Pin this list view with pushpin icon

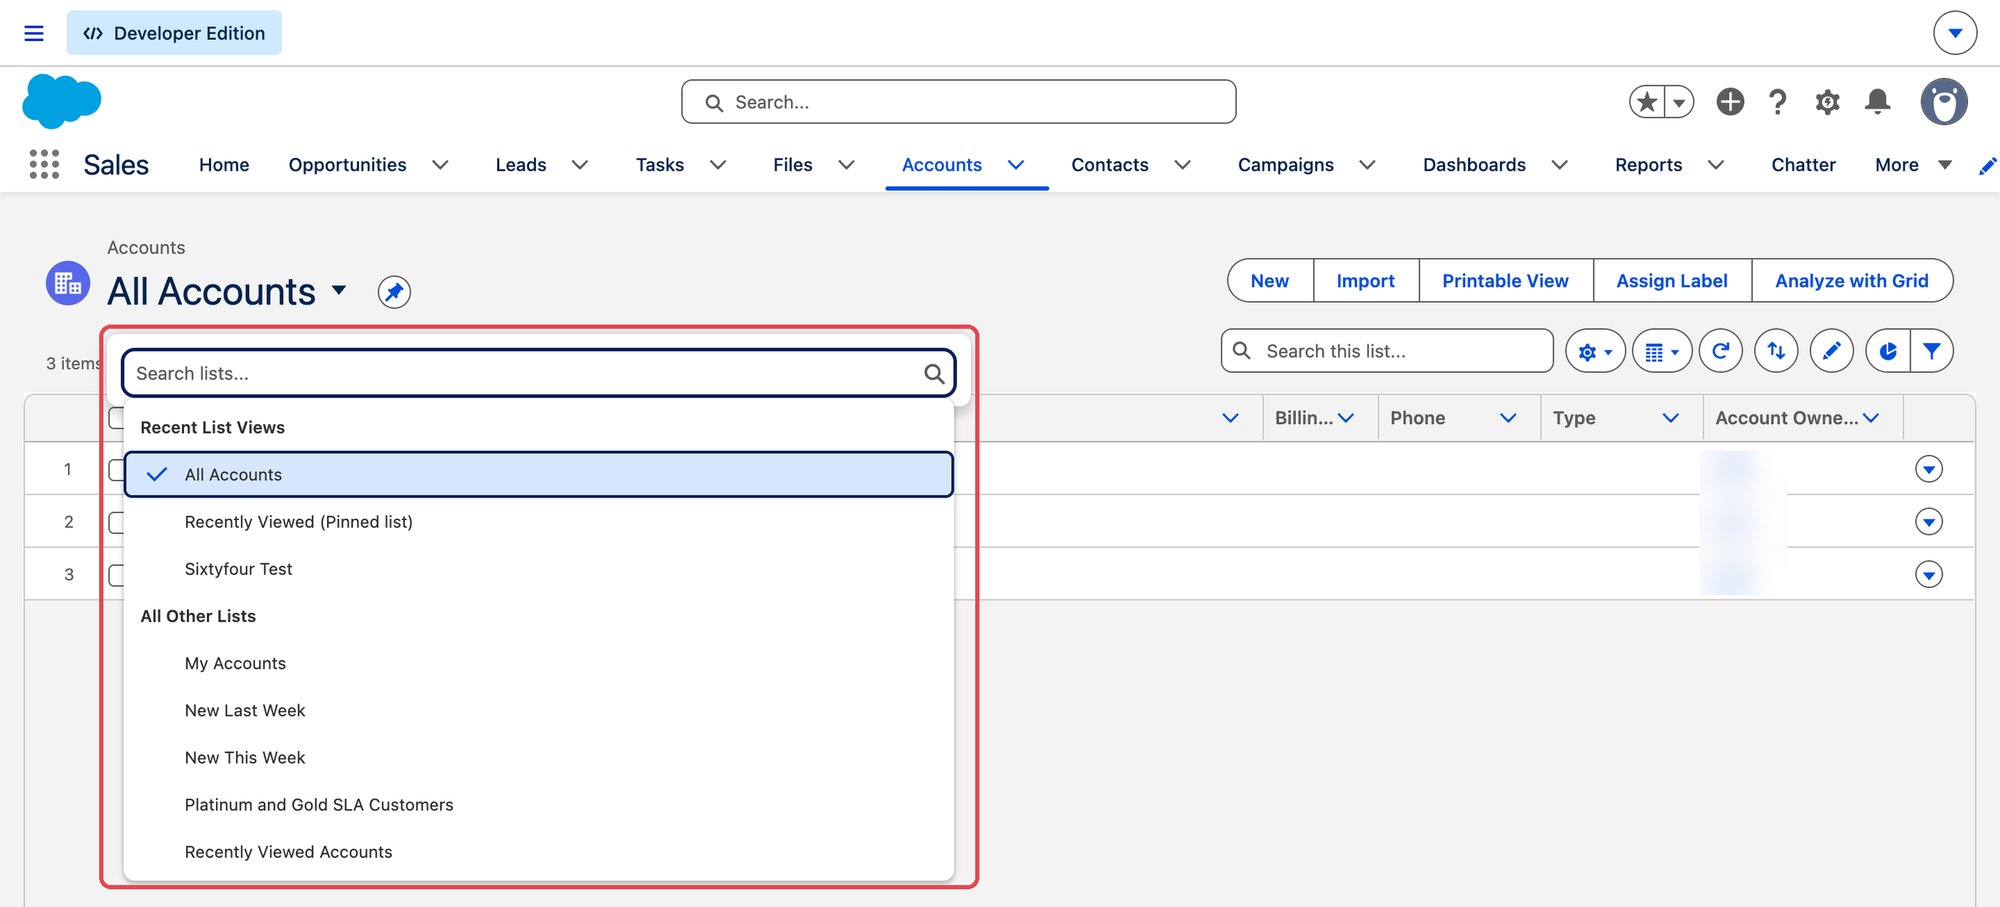click(394, 292)
